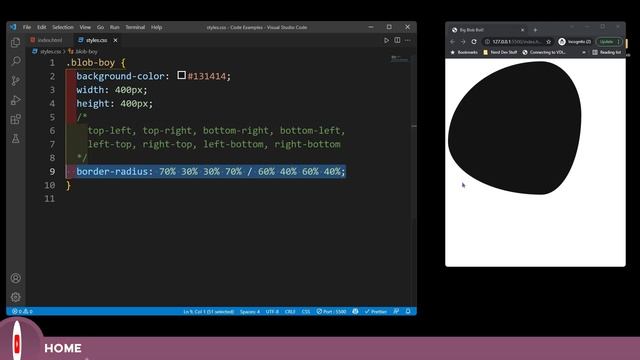The height and width of the screenshot is (360, 640).
Task: Open the Help menu
Action: pos(157,27)
